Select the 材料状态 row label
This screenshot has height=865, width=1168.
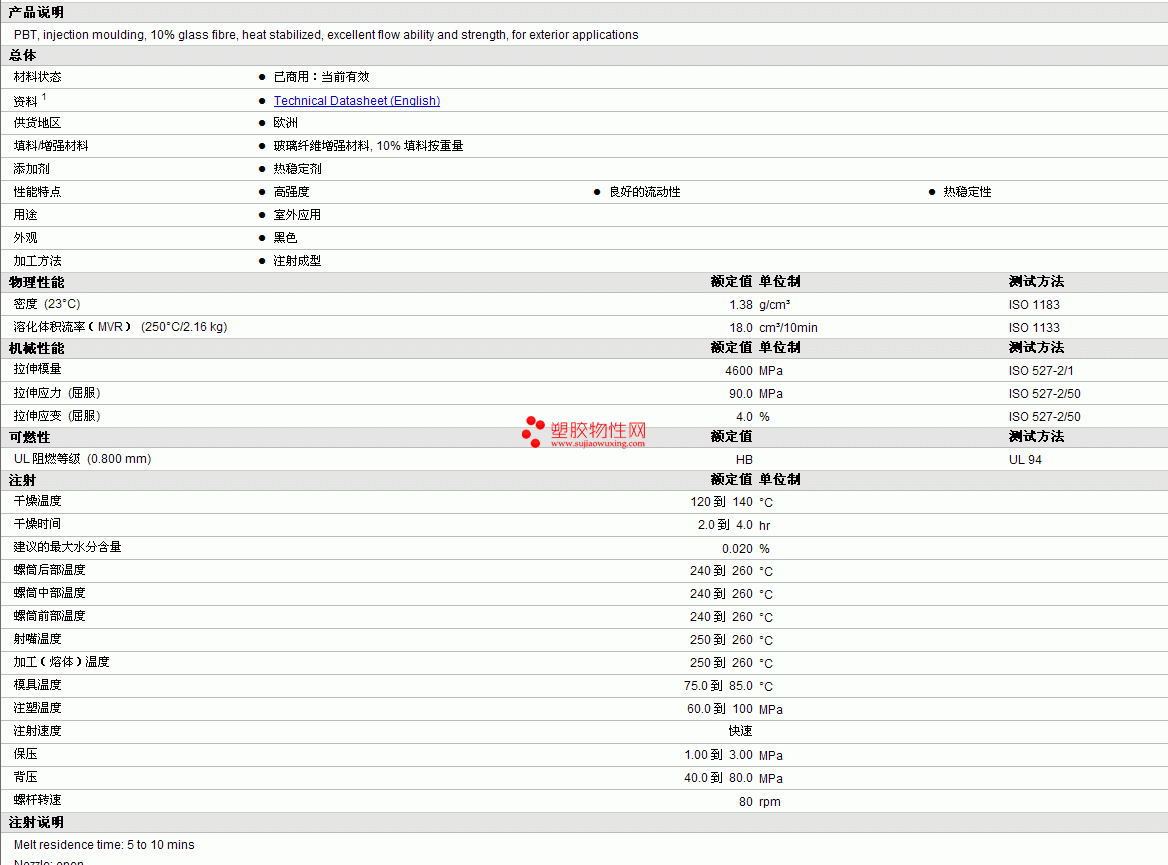pos(37,77)
